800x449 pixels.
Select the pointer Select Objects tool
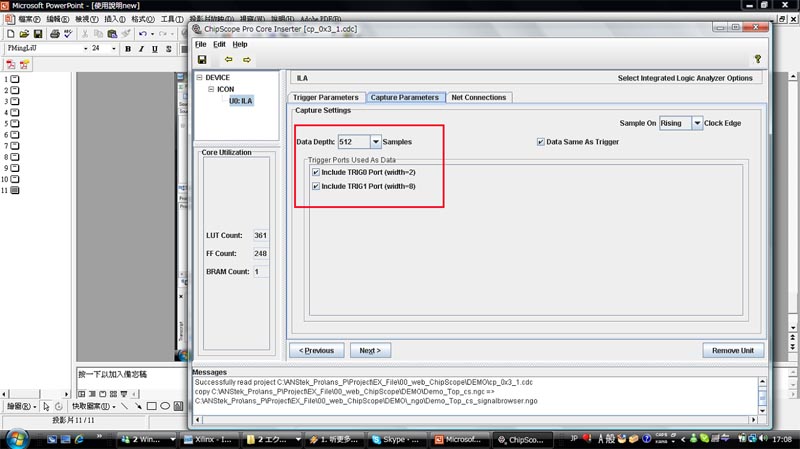click(x=46, y=406)
